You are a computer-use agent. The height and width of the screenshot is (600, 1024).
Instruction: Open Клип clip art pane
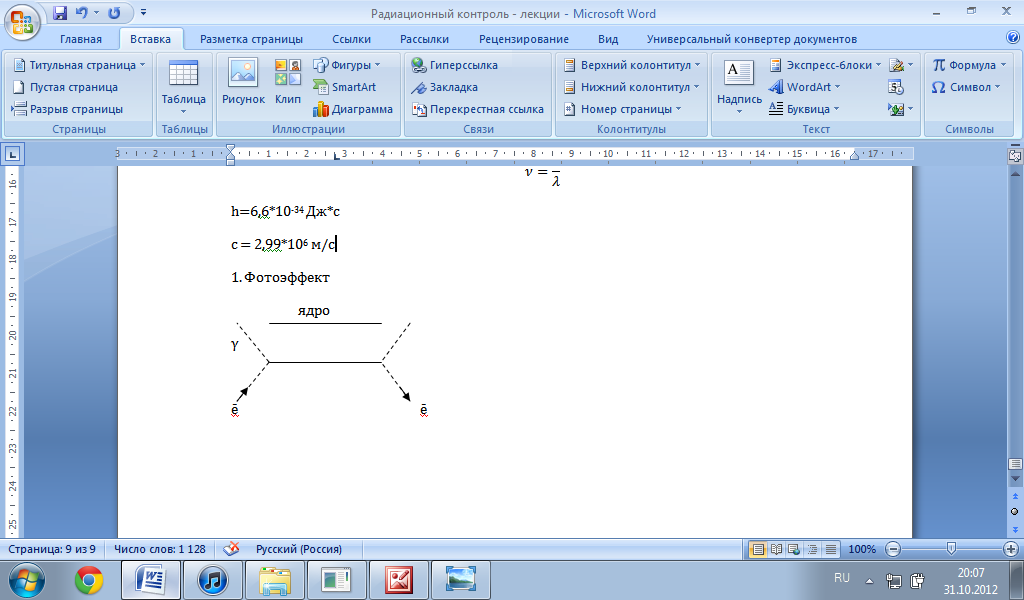(288, 82)
